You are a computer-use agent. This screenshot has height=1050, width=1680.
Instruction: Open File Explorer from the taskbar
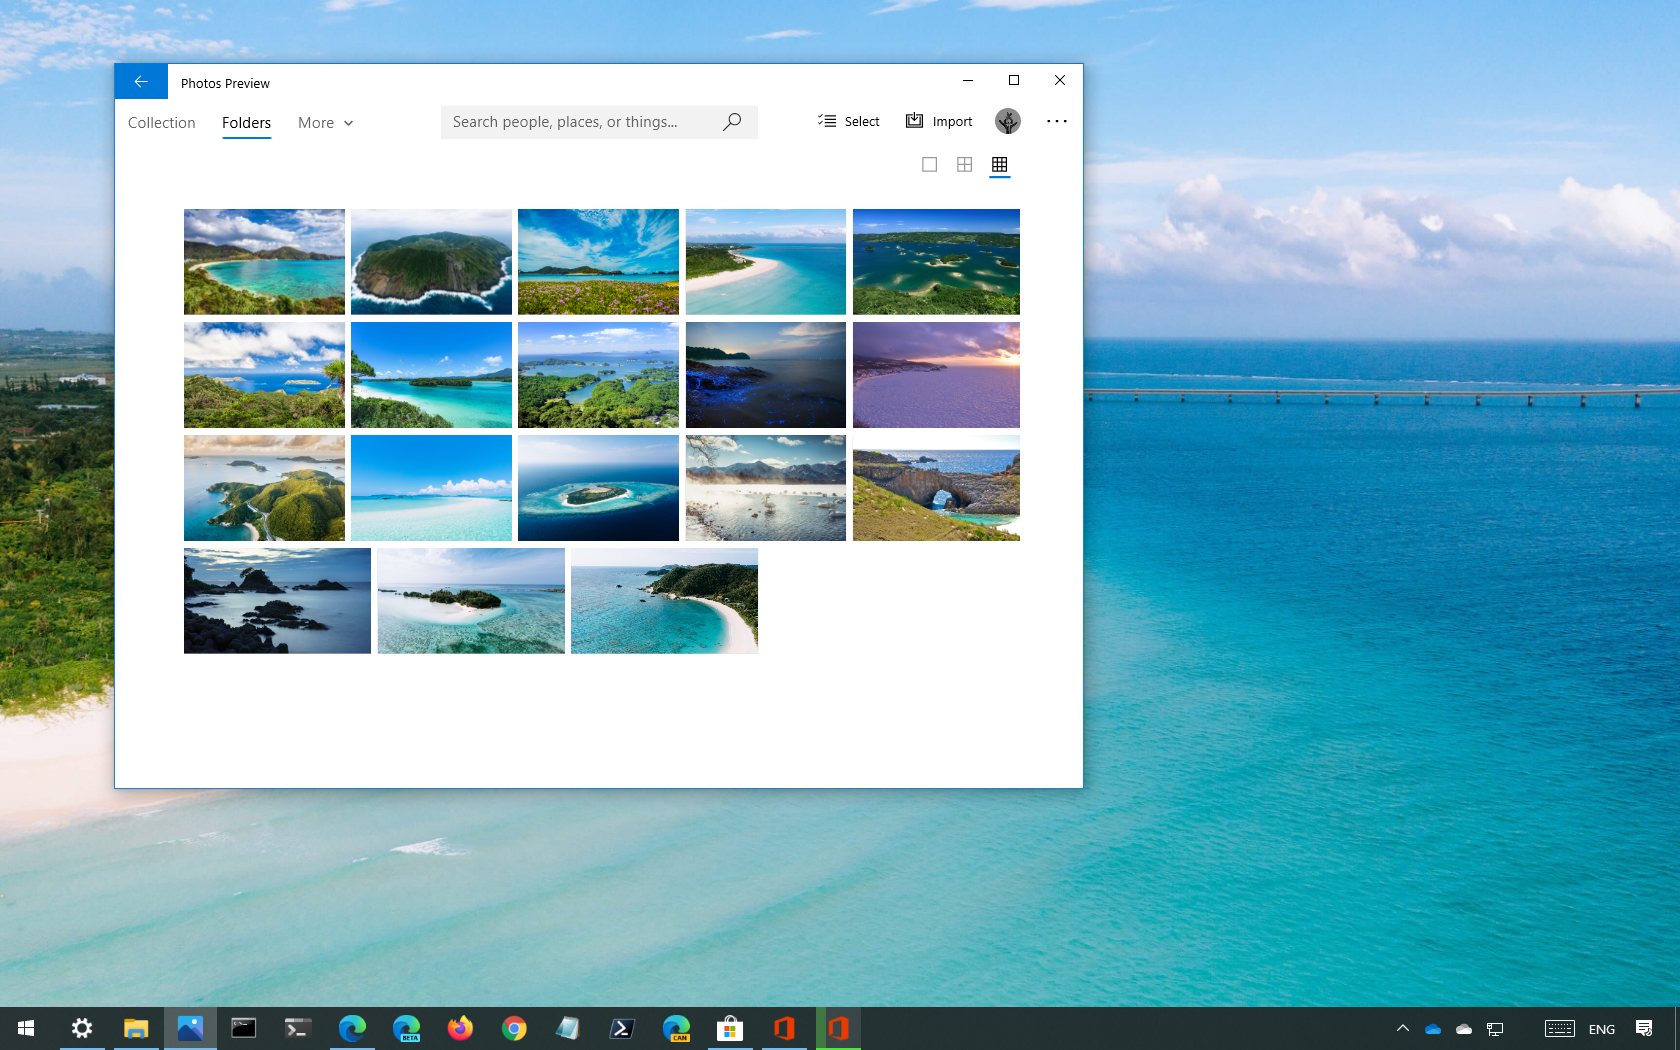[x=136, y=1028]
